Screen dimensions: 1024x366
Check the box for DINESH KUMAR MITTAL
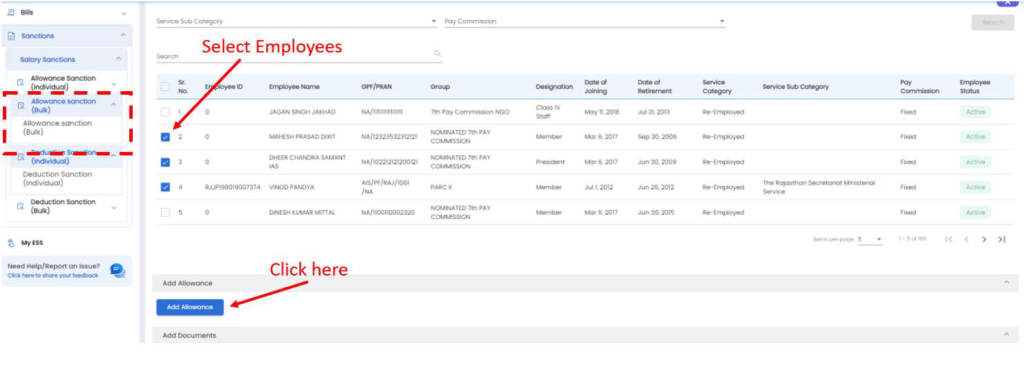[x=165, y=212]
